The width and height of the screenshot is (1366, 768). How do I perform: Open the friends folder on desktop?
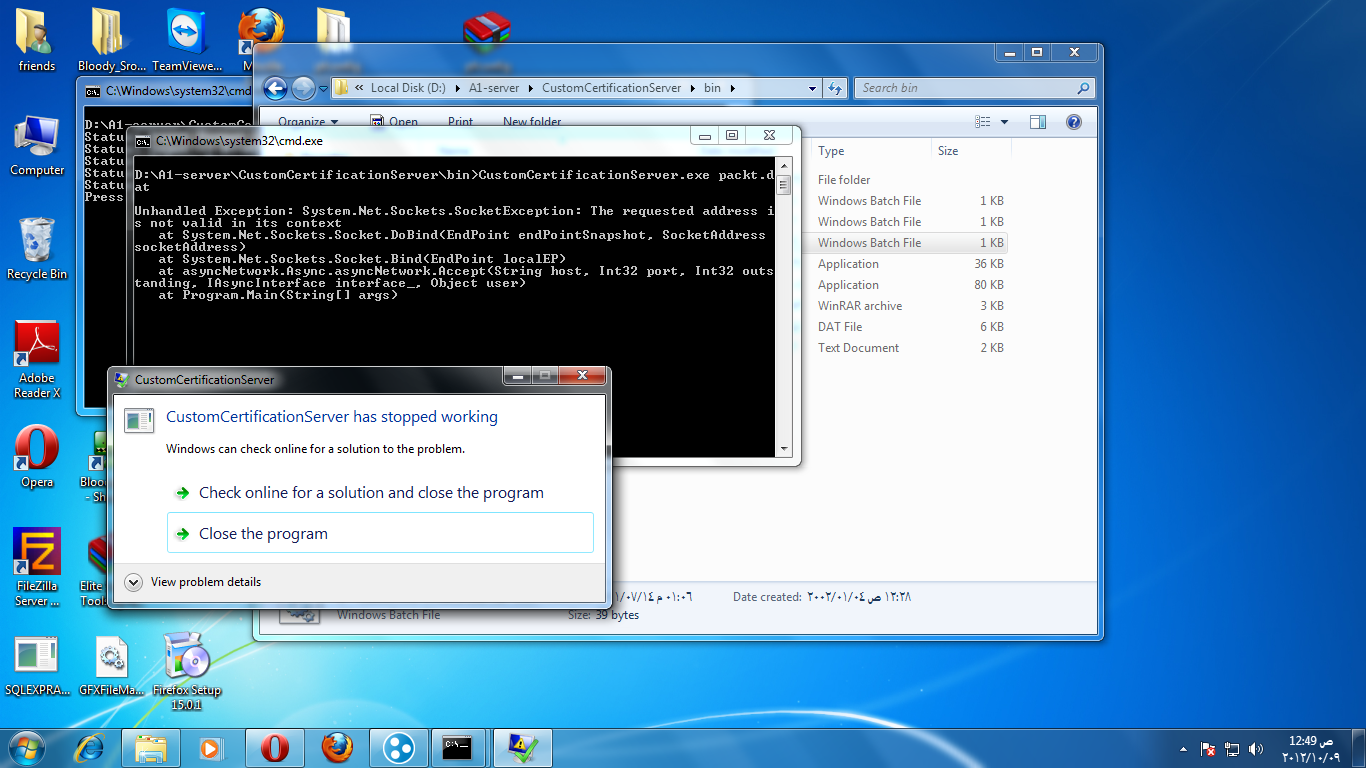click(x=37, y=40)
